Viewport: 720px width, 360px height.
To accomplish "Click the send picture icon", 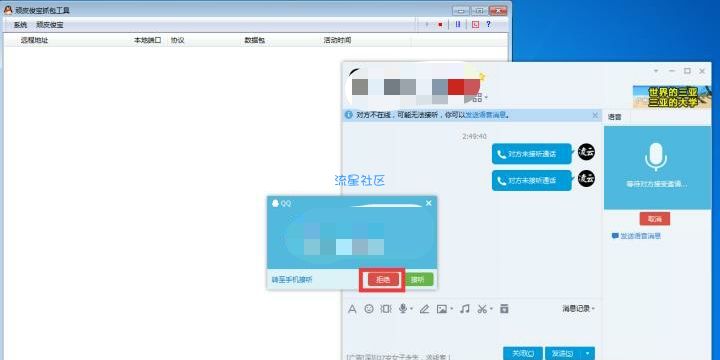I will coord(442,309).
